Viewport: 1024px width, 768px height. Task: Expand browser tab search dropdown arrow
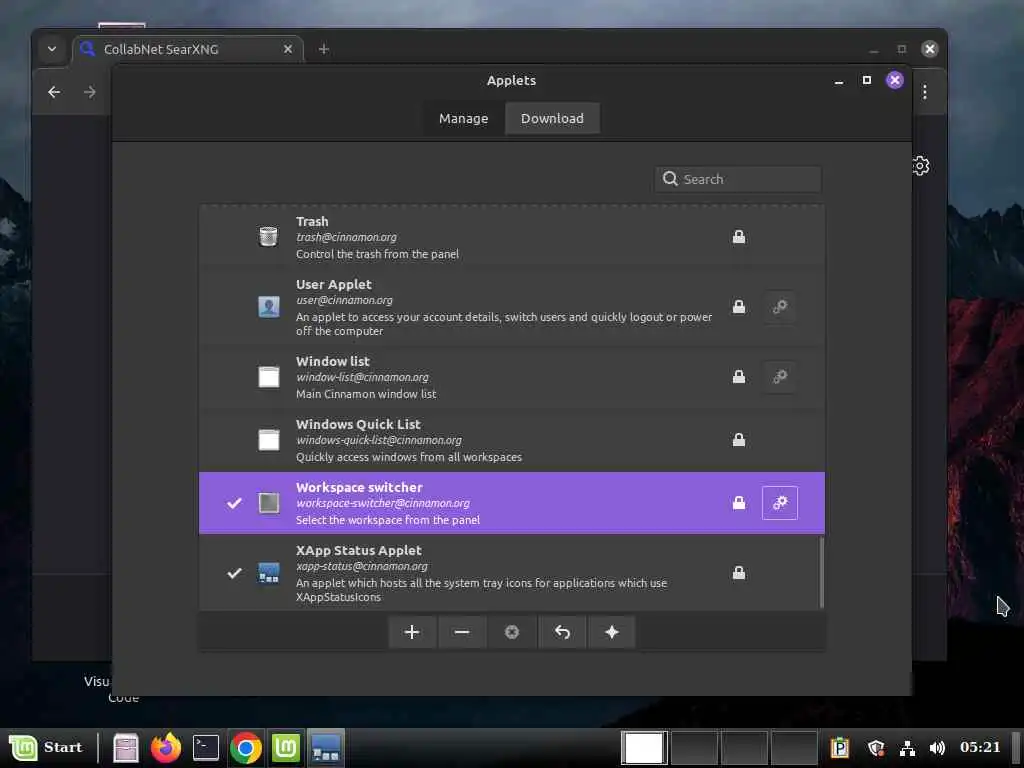[52, 49]
